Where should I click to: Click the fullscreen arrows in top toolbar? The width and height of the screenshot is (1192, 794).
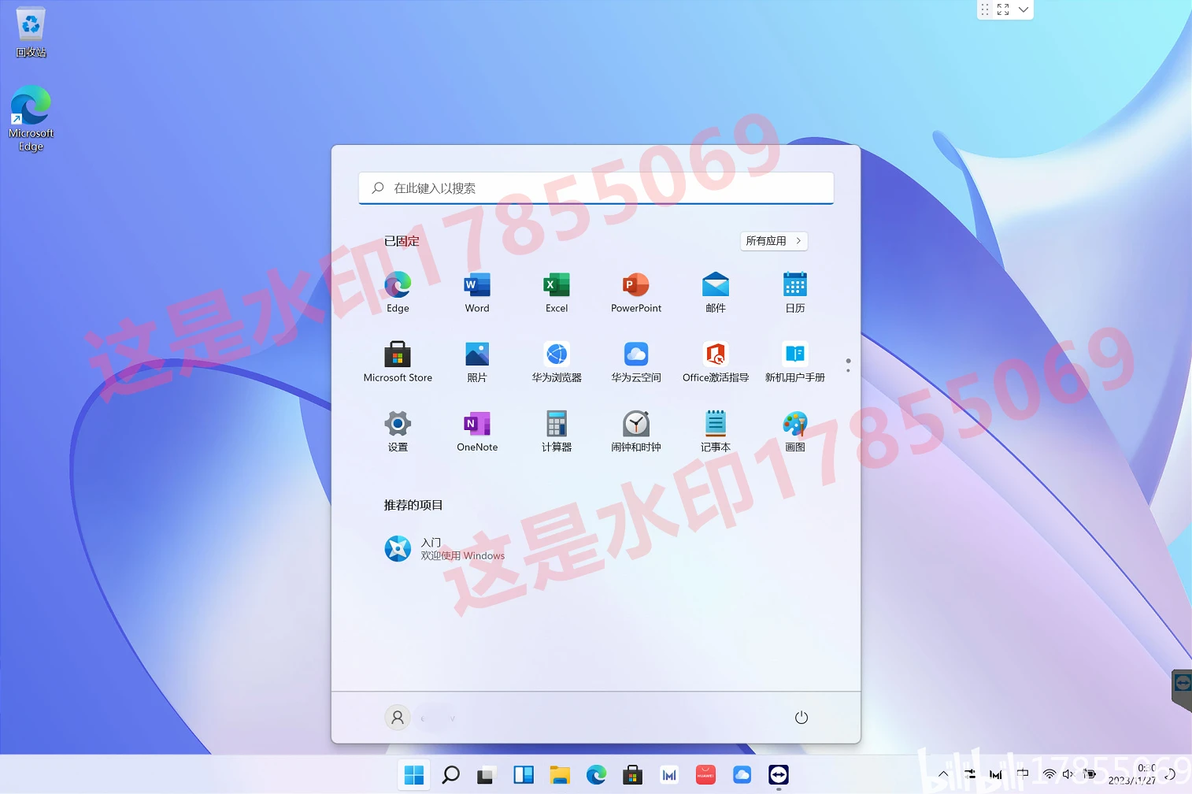(x=1003, y=10)
